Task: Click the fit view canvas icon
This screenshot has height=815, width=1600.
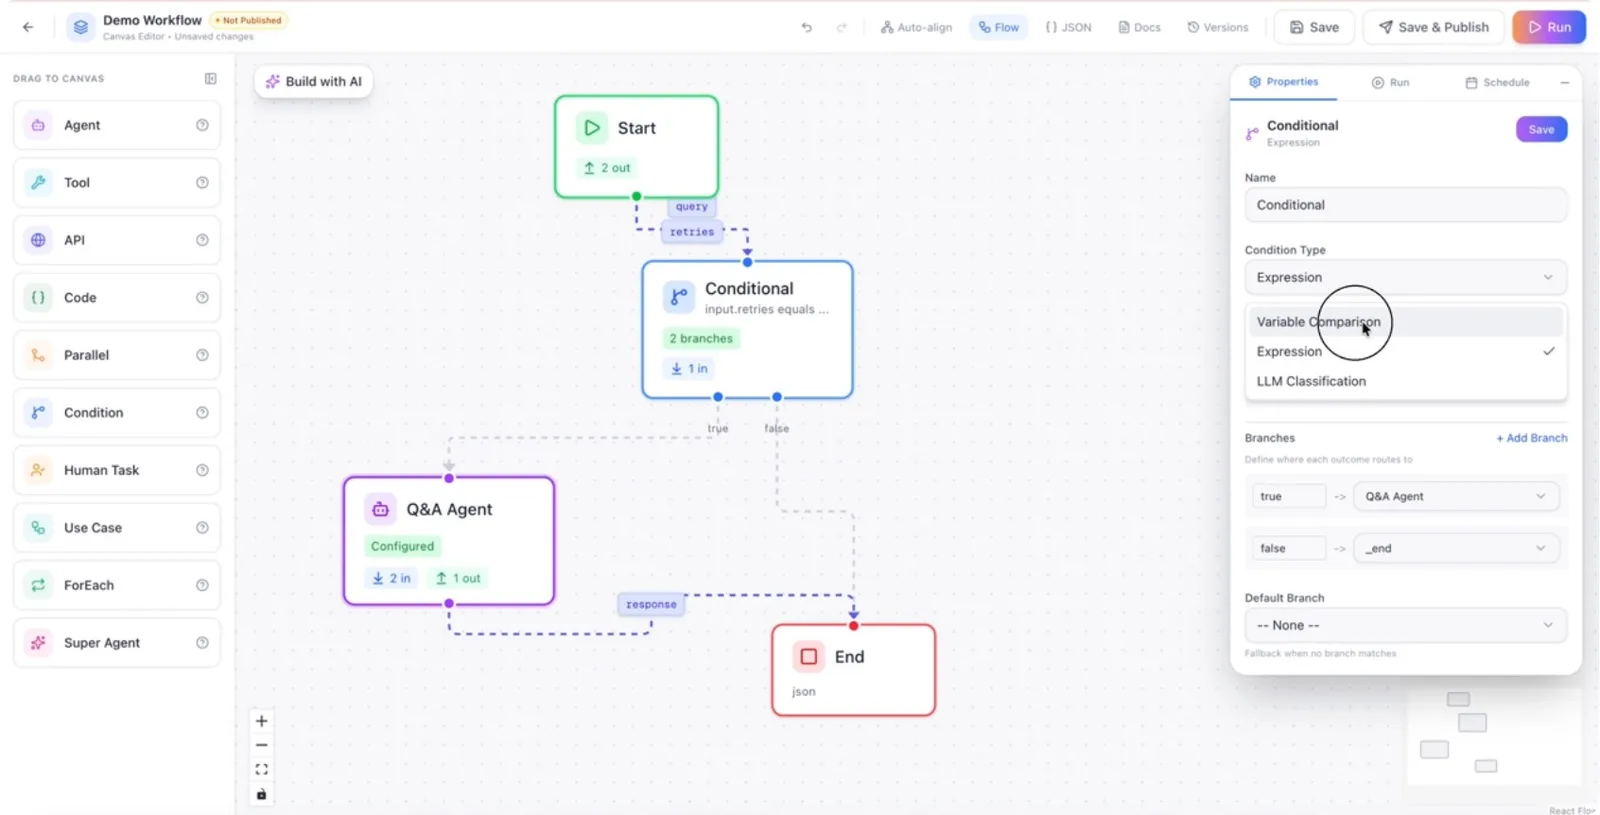Action: point(261,769)
